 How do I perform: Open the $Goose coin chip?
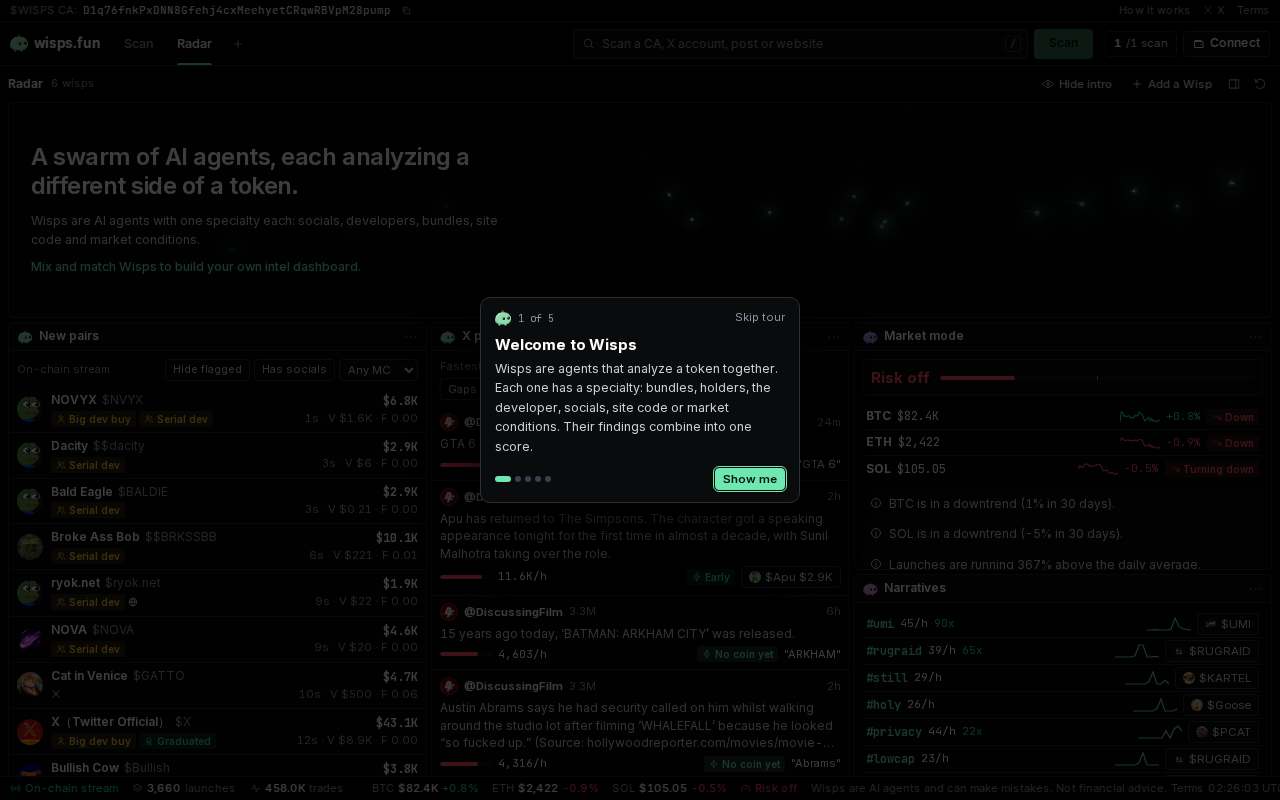pos(1222,705)
